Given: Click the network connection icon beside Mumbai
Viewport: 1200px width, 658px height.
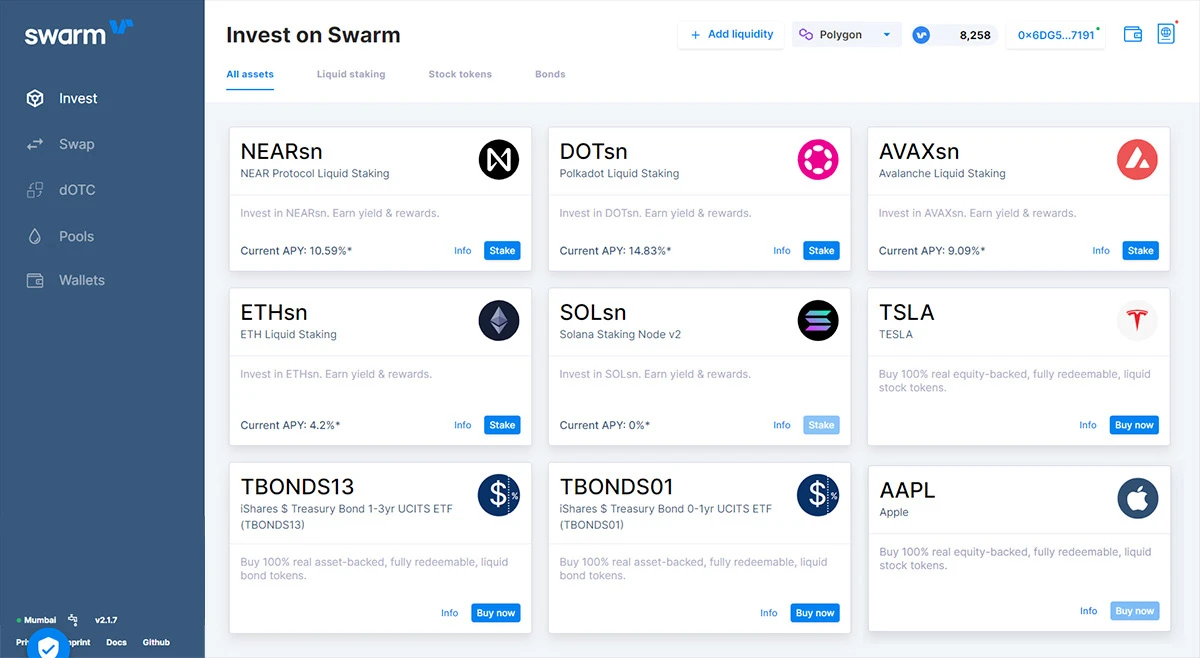Looking at the screenshot, I should [x=73, y=620].
